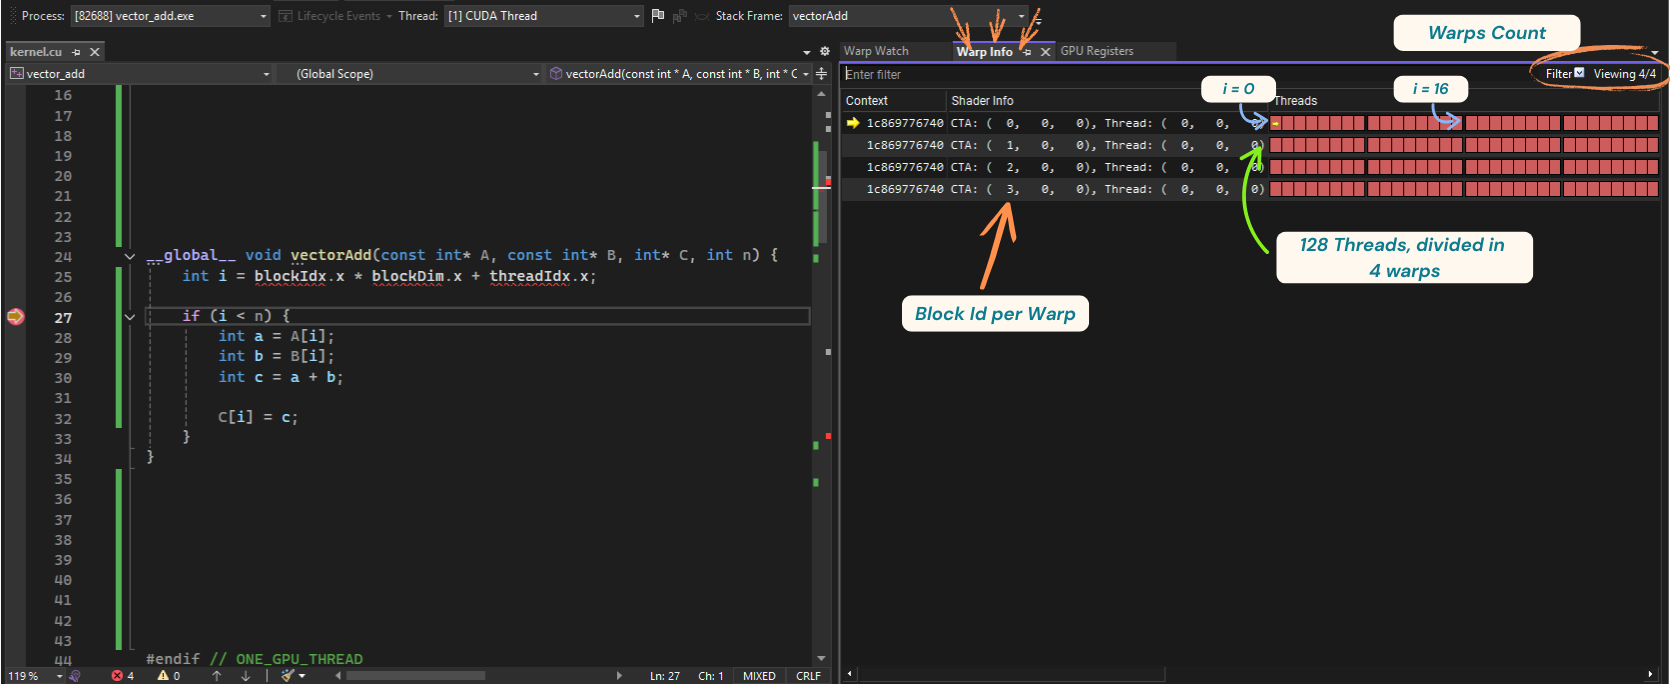Select the warp row with CTA (1, 0, 0)
The height and width of the screenshot is (684, 1670).
coord(1250,145)
